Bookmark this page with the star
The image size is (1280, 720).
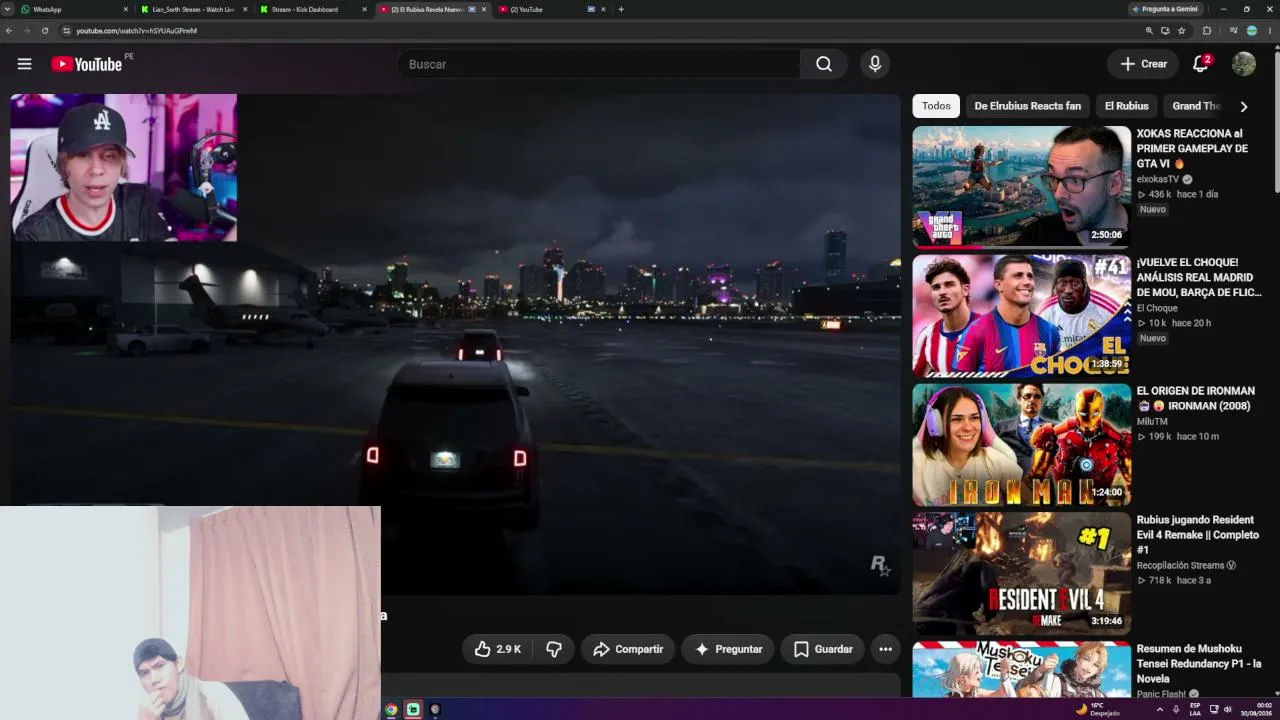pyautogui.click(x=1182, y=31)
